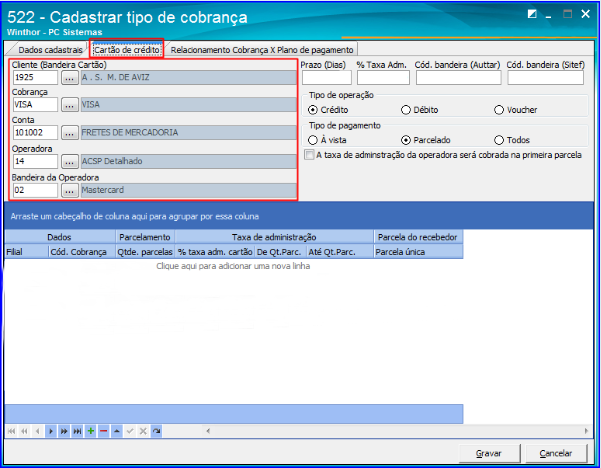Viewport: 601px width, 468px height.
Task: Select the Débito operation type
Action: [406, 109]
